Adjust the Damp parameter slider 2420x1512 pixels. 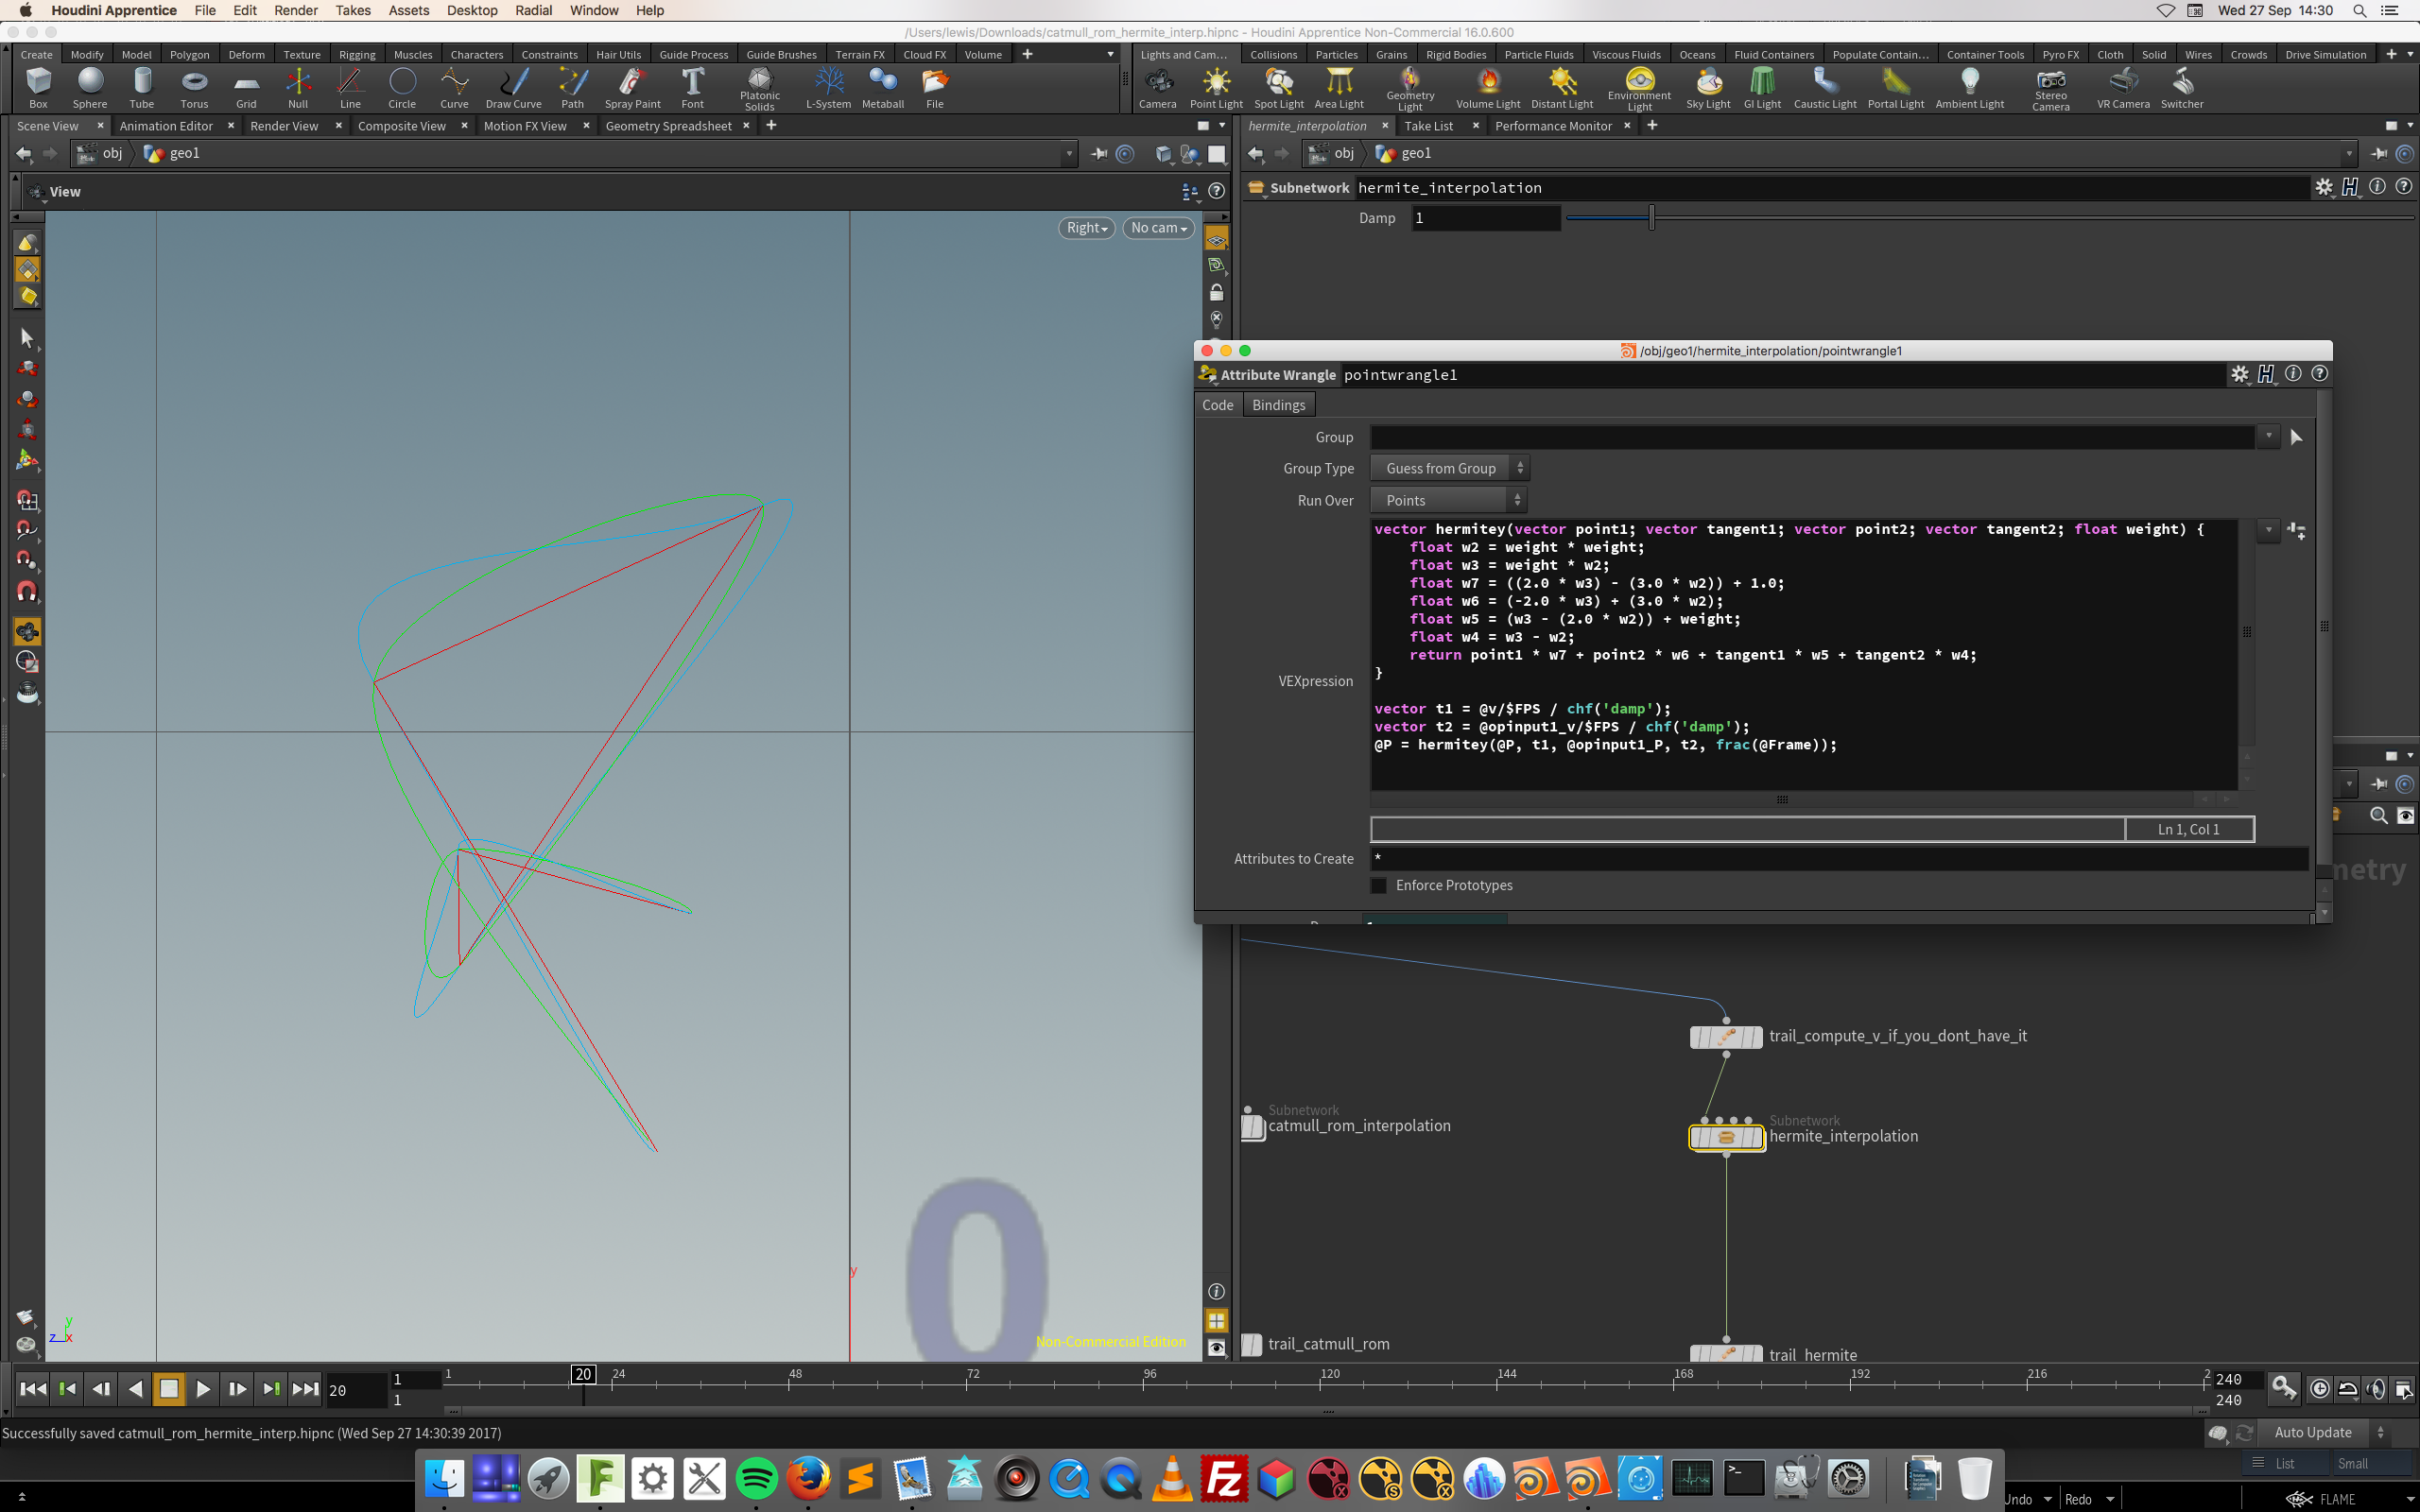click(1652, 218)
